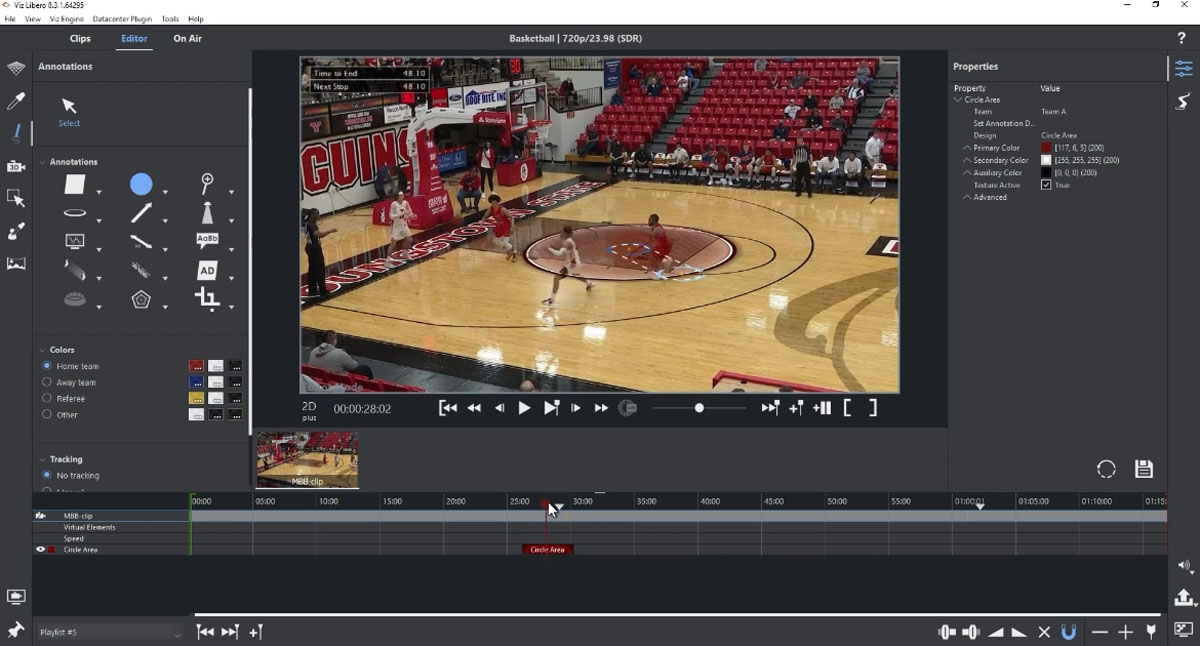Choose the pentagon shape annotation
This screenshot has height=646, width=1200.
click(141, 299)
